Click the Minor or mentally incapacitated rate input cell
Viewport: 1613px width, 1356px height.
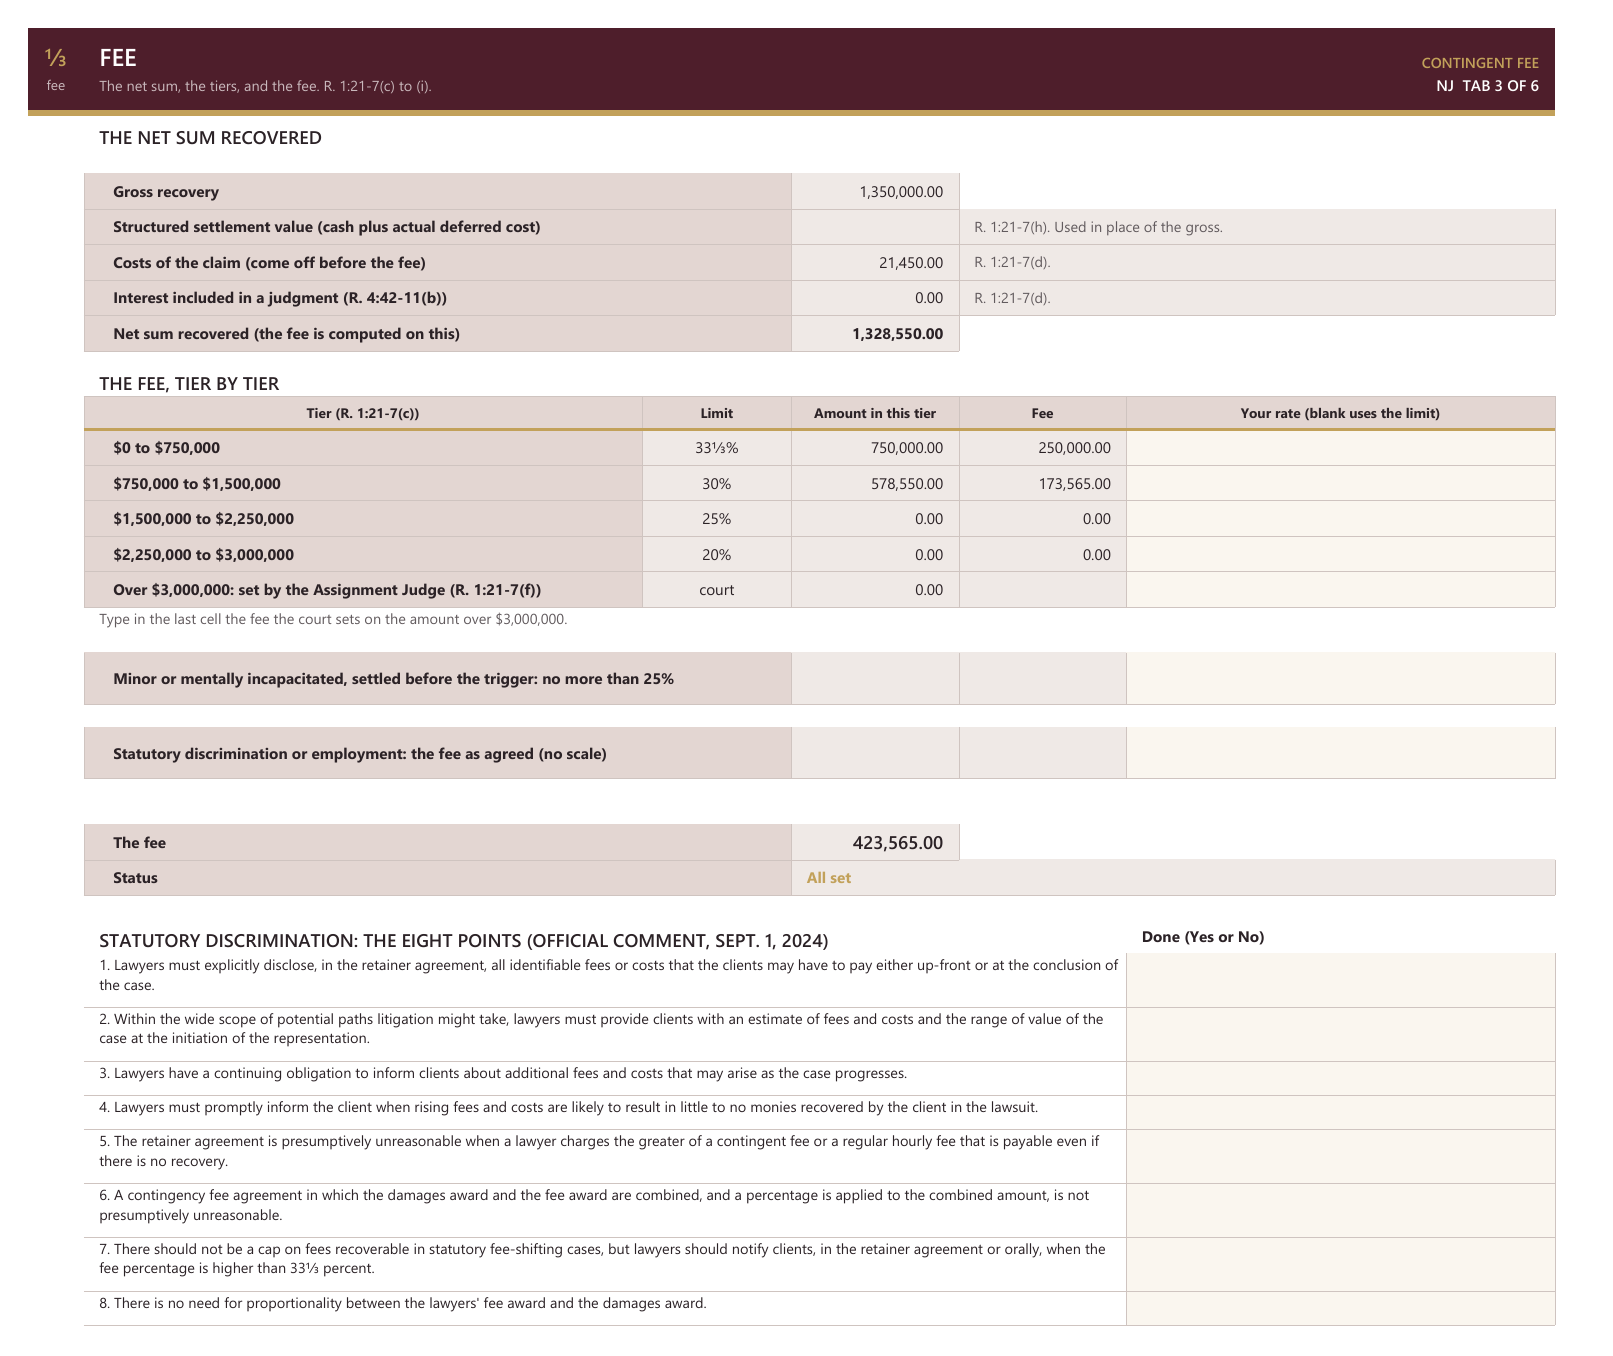pos(1340,679)
